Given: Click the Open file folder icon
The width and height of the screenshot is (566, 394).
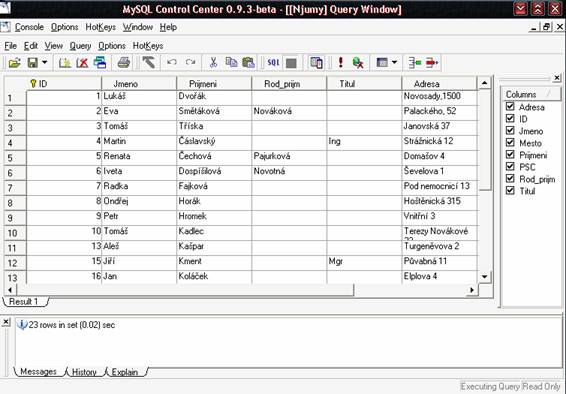Looking at the screenshot, I should pyautogui.click(x=14, y=63).
